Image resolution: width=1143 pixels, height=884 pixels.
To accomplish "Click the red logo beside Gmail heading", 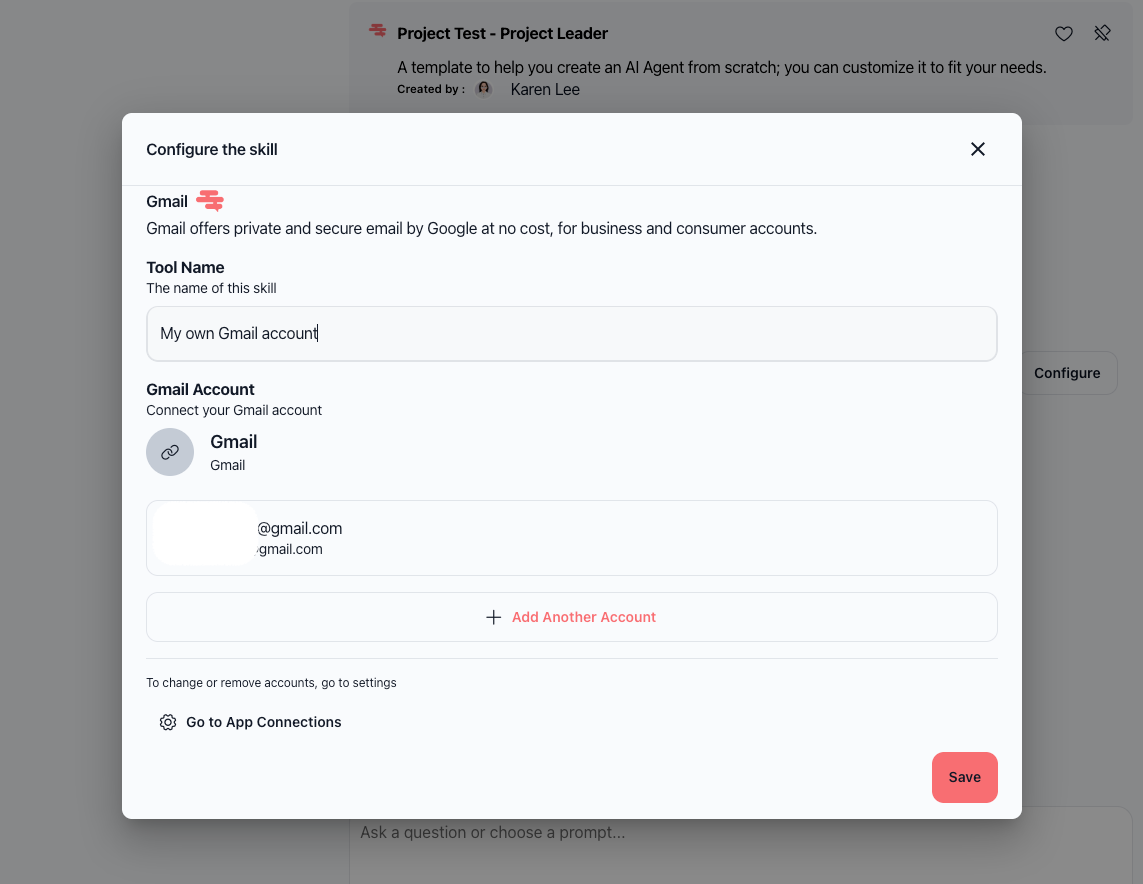I will tap(210, 200).
